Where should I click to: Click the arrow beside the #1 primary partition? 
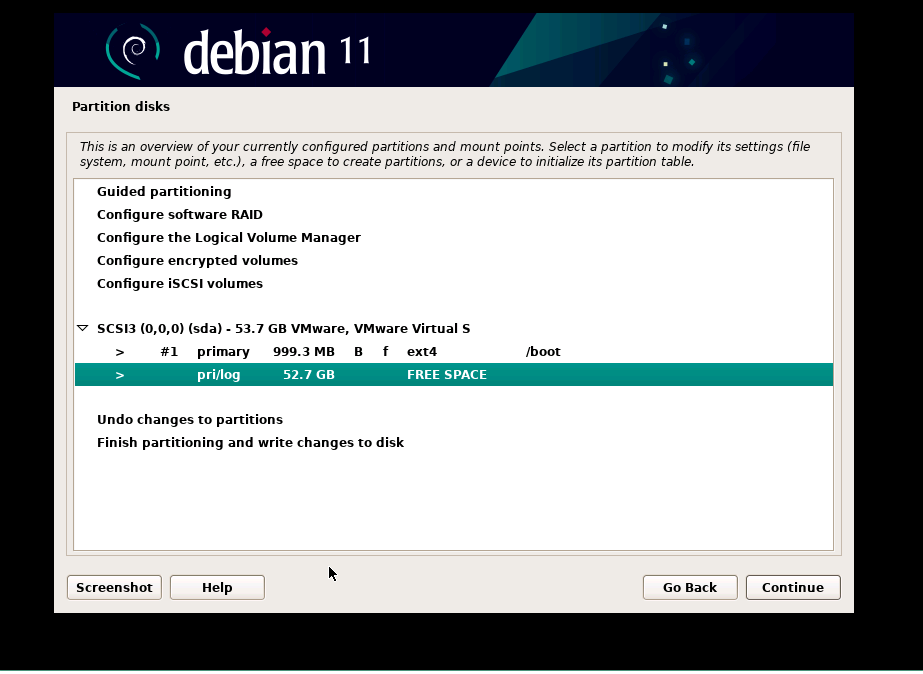pos(120,352)
